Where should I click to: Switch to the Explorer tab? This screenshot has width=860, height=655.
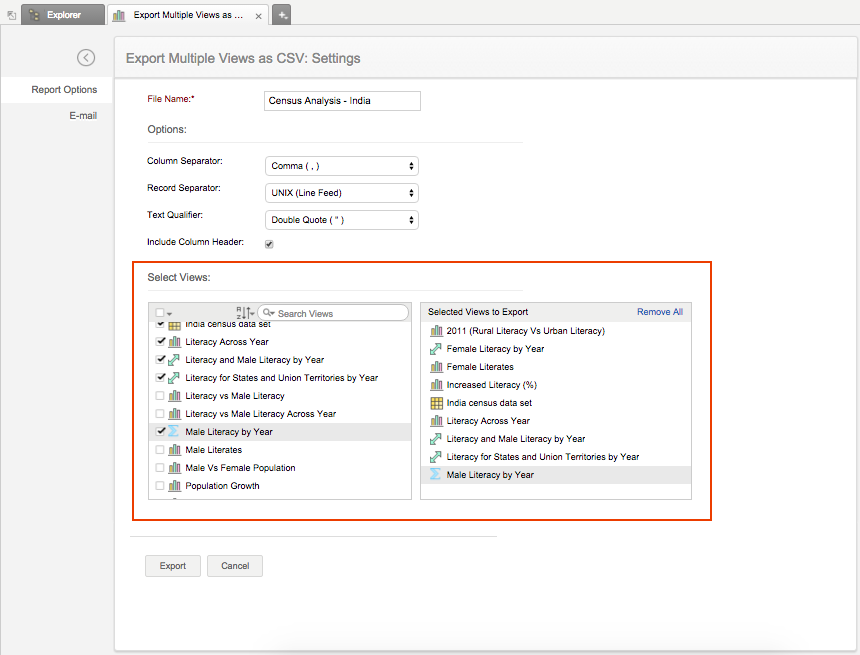coord(63,15)
